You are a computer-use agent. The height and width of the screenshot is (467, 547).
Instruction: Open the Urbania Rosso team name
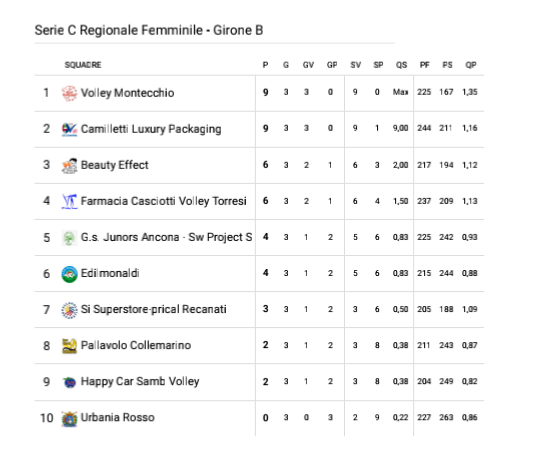tap(118, 417)
